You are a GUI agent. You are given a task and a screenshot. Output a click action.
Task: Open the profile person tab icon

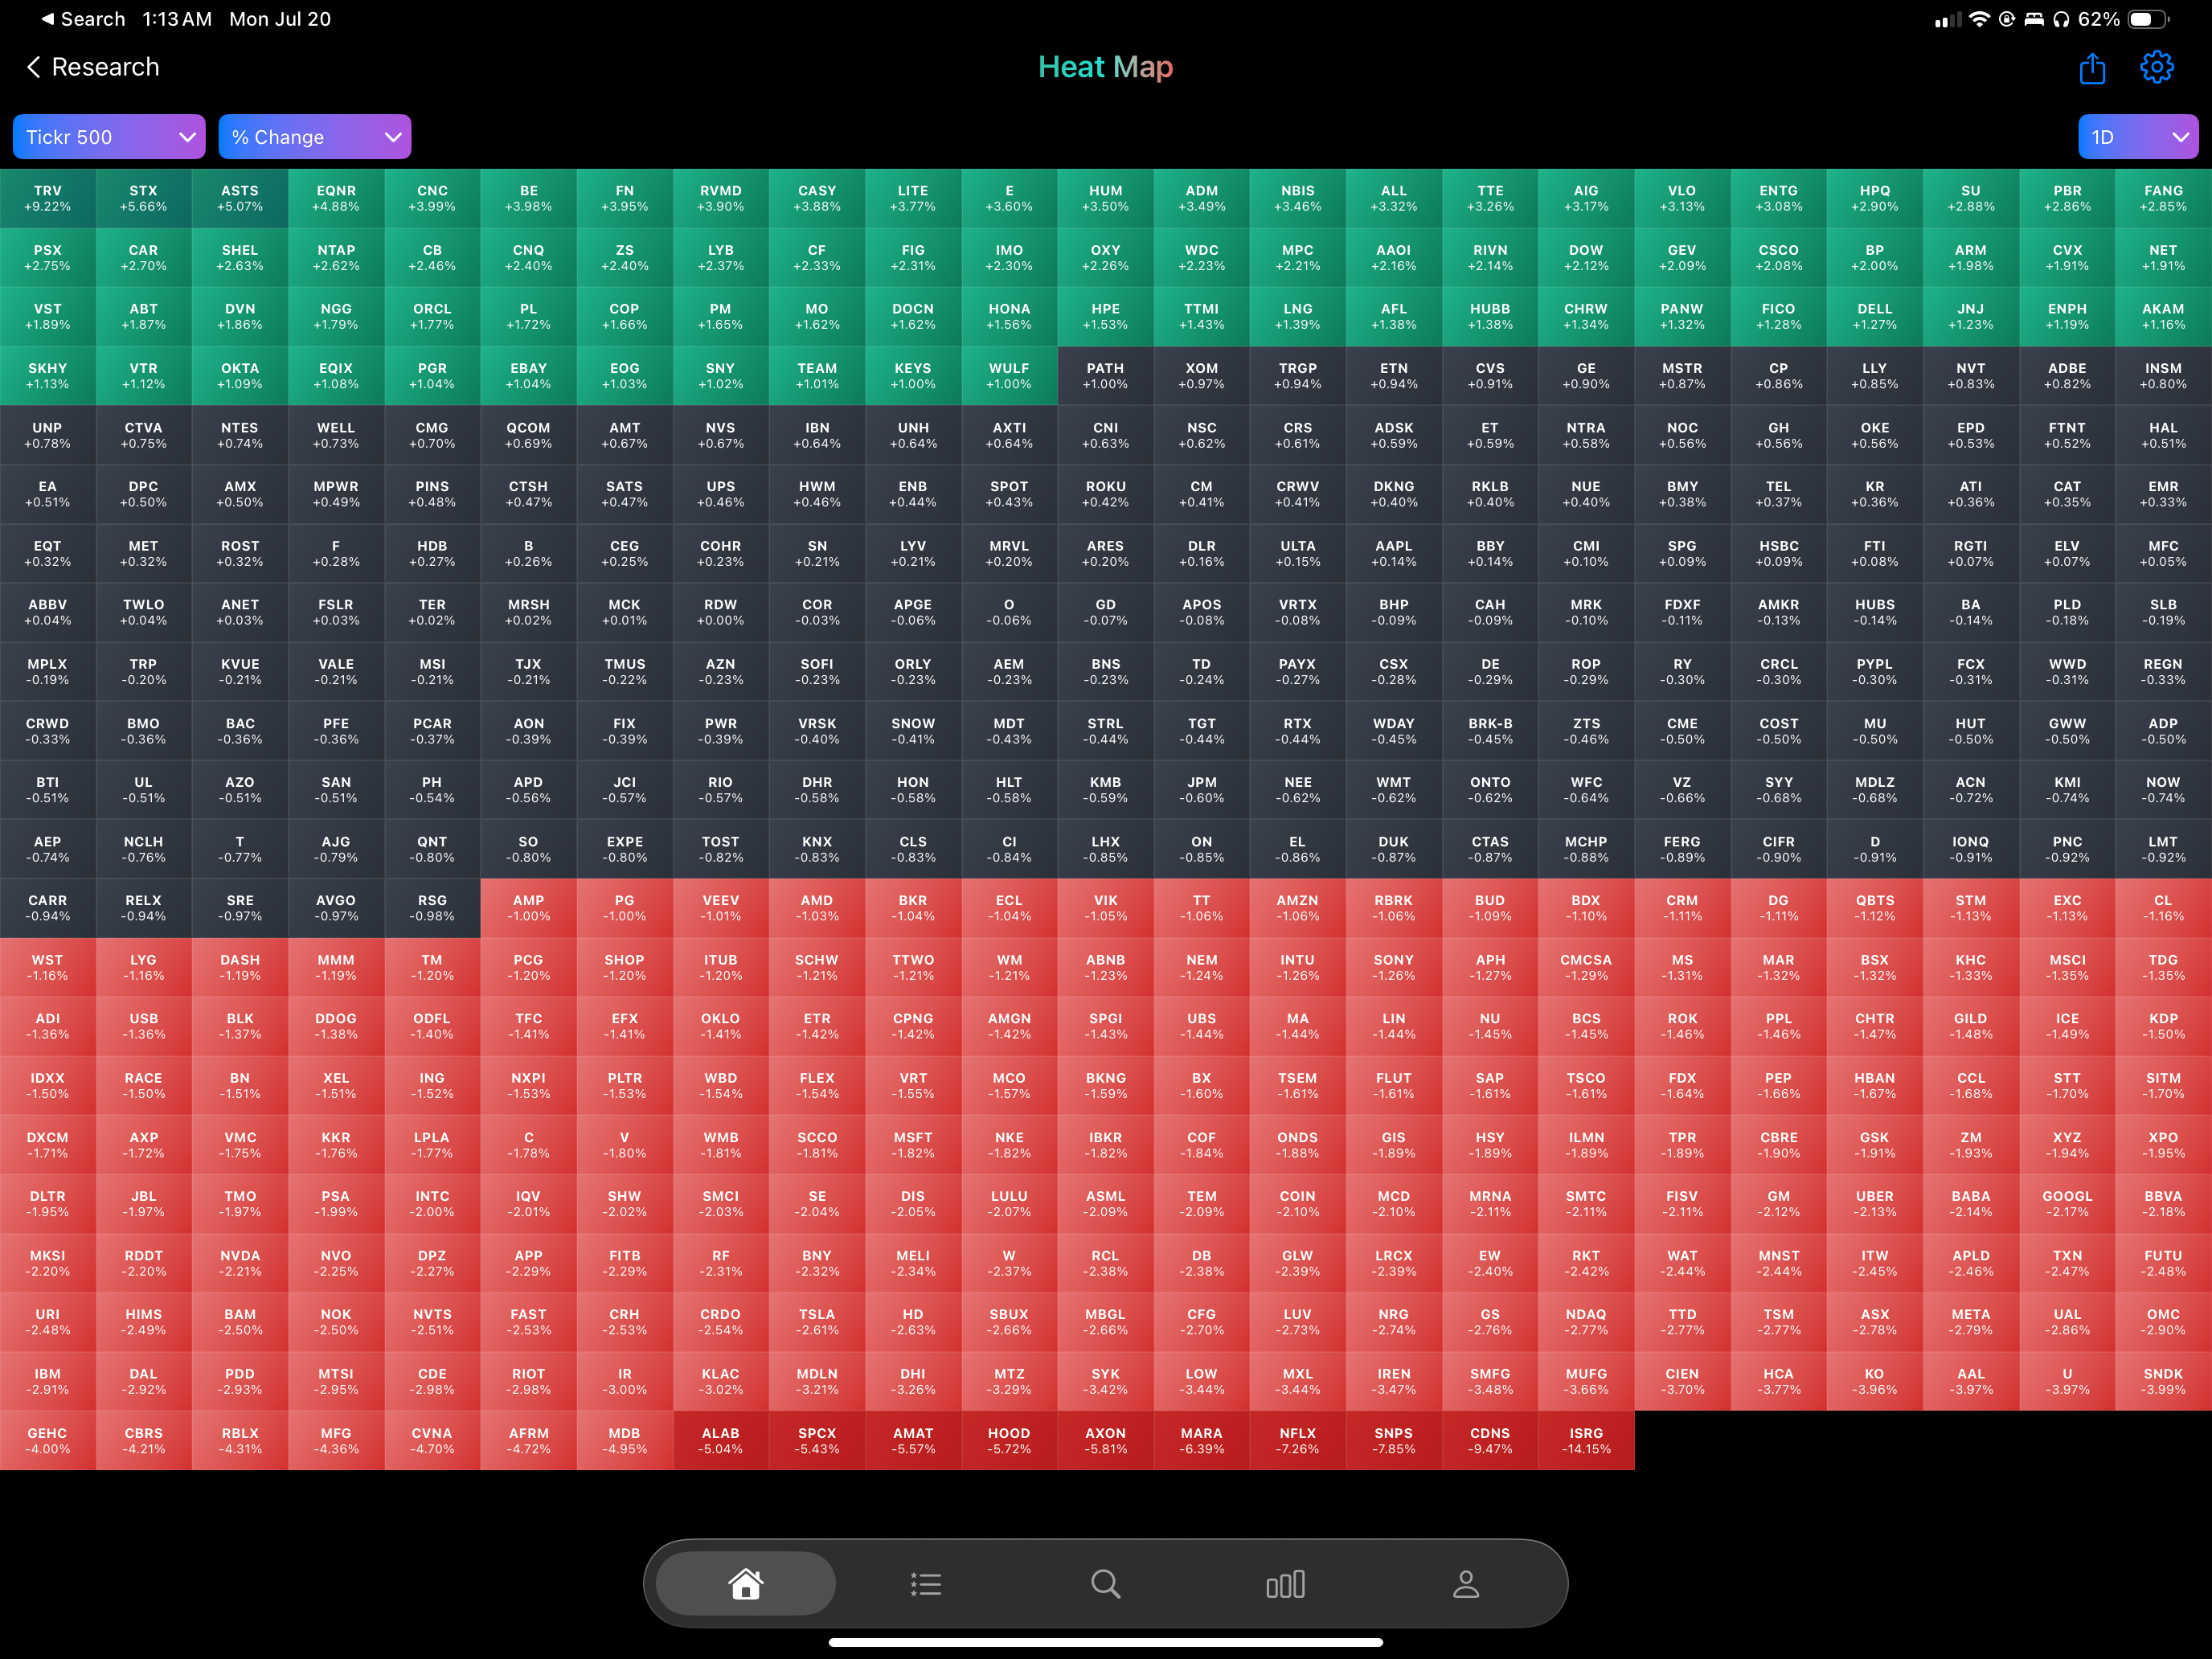click(x=1466, y=1584)
